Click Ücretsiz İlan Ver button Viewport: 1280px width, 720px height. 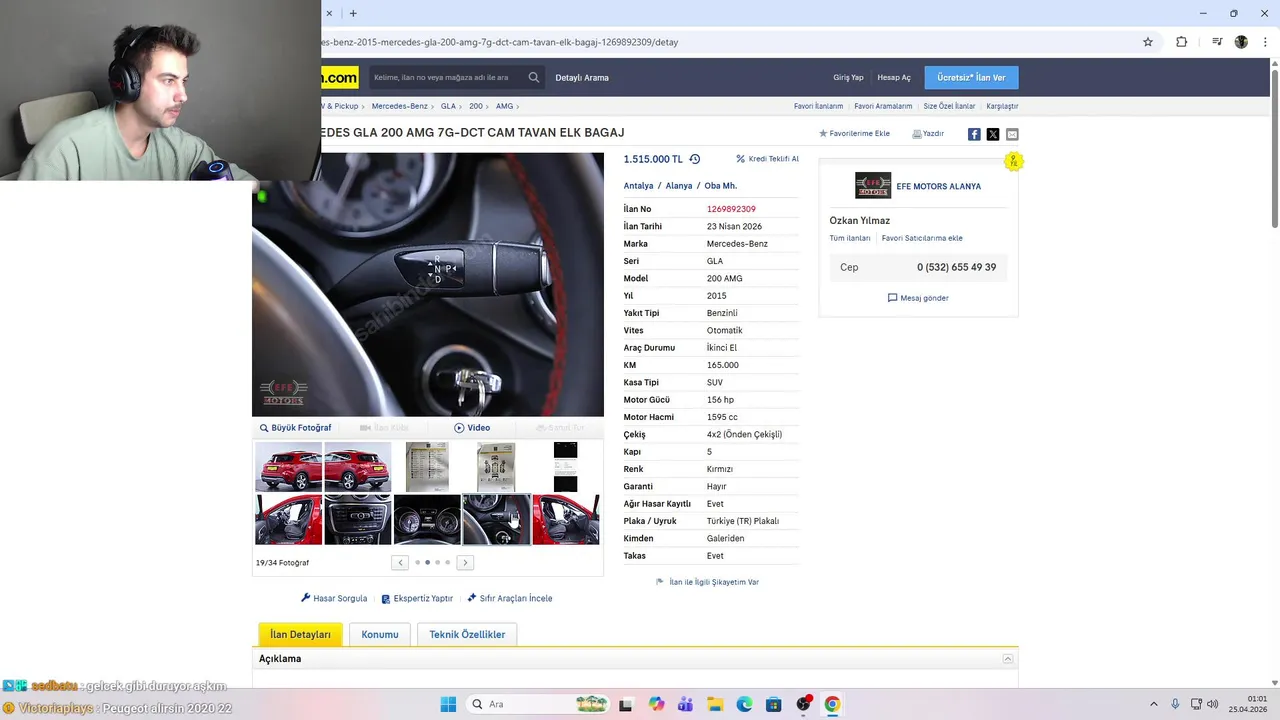971,77
